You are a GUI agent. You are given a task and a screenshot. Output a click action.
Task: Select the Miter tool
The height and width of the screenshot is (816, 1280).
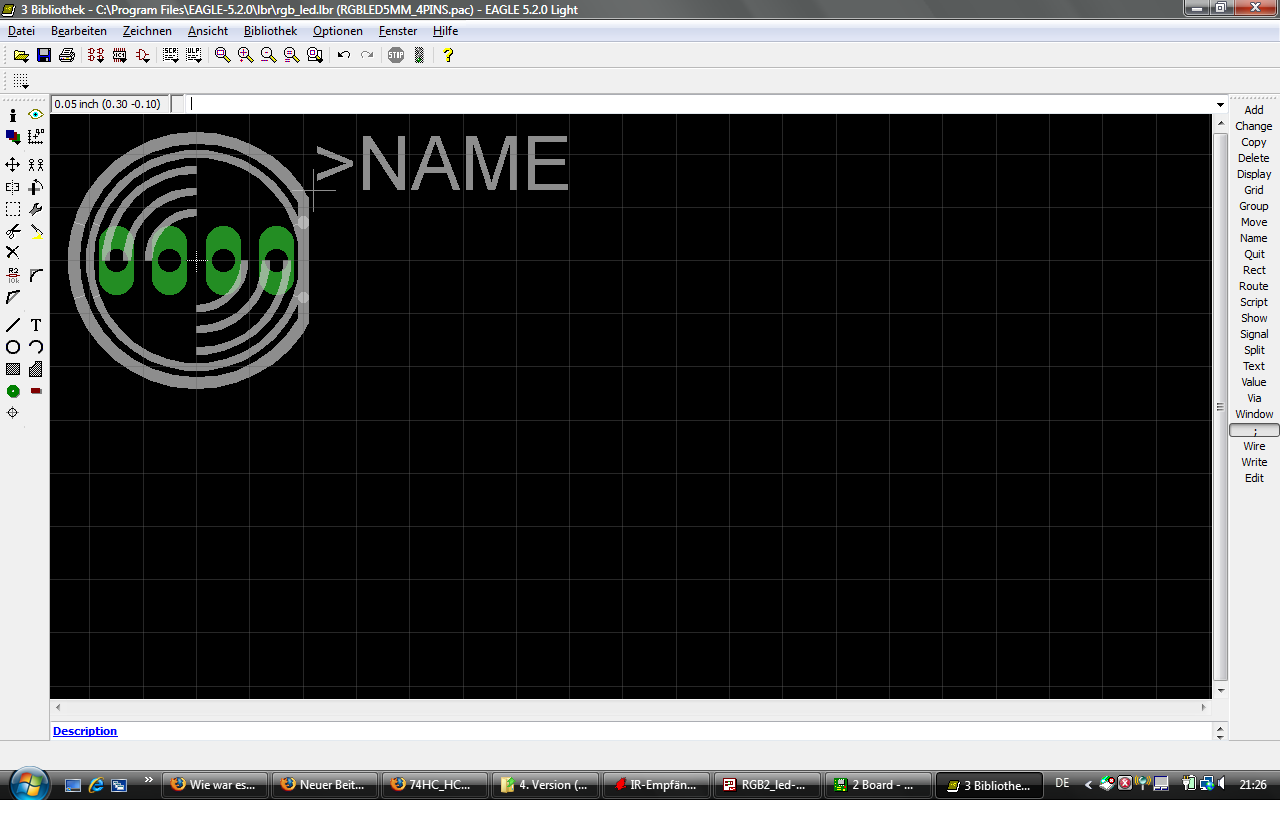pyautogui.click(x=36, y=275)
